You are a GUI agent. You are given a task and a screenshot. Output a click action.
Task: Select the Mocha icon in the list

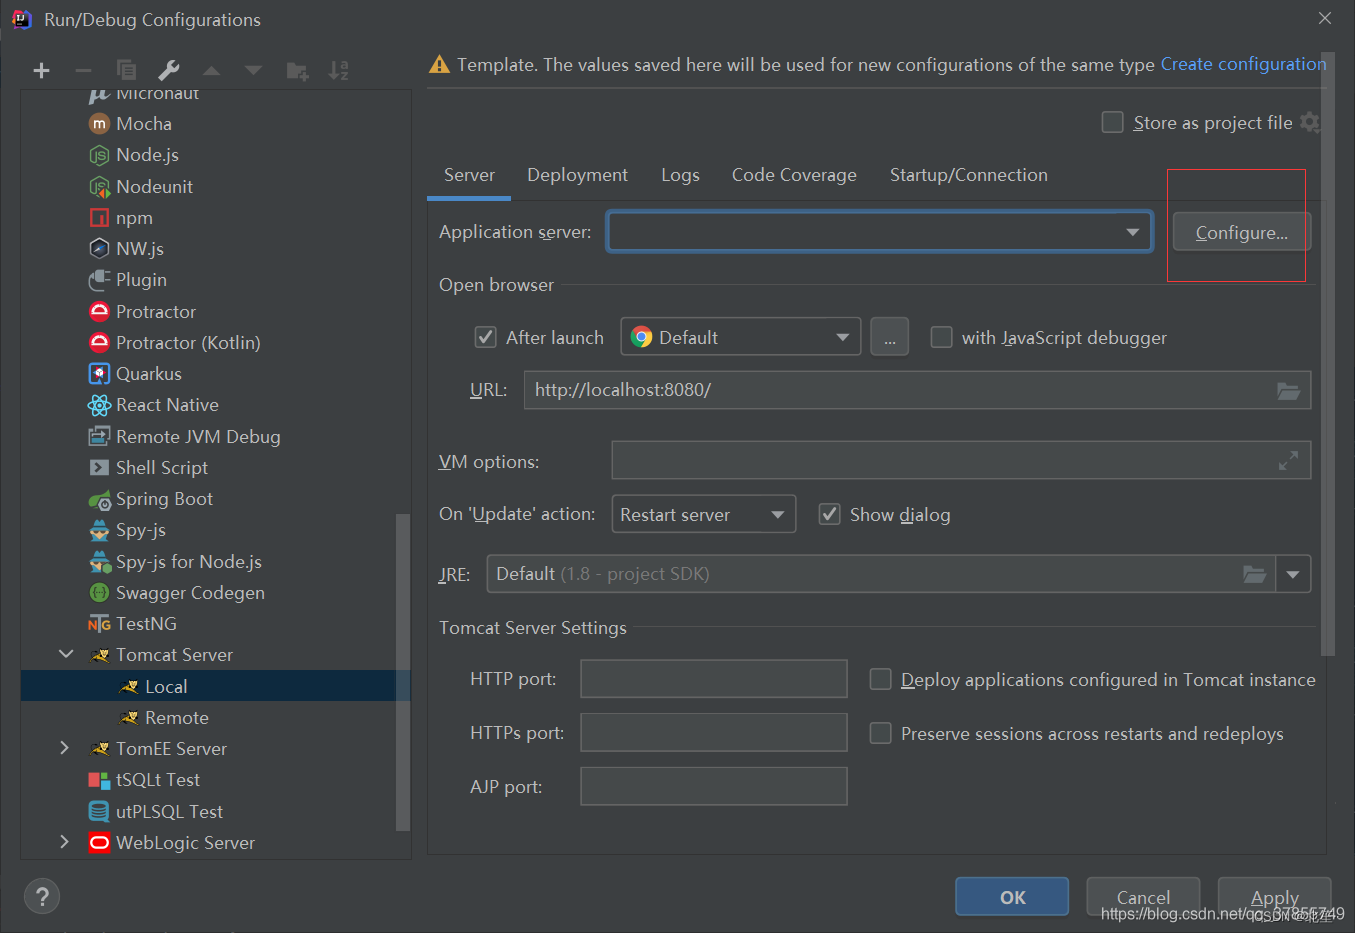click(99, 124)
